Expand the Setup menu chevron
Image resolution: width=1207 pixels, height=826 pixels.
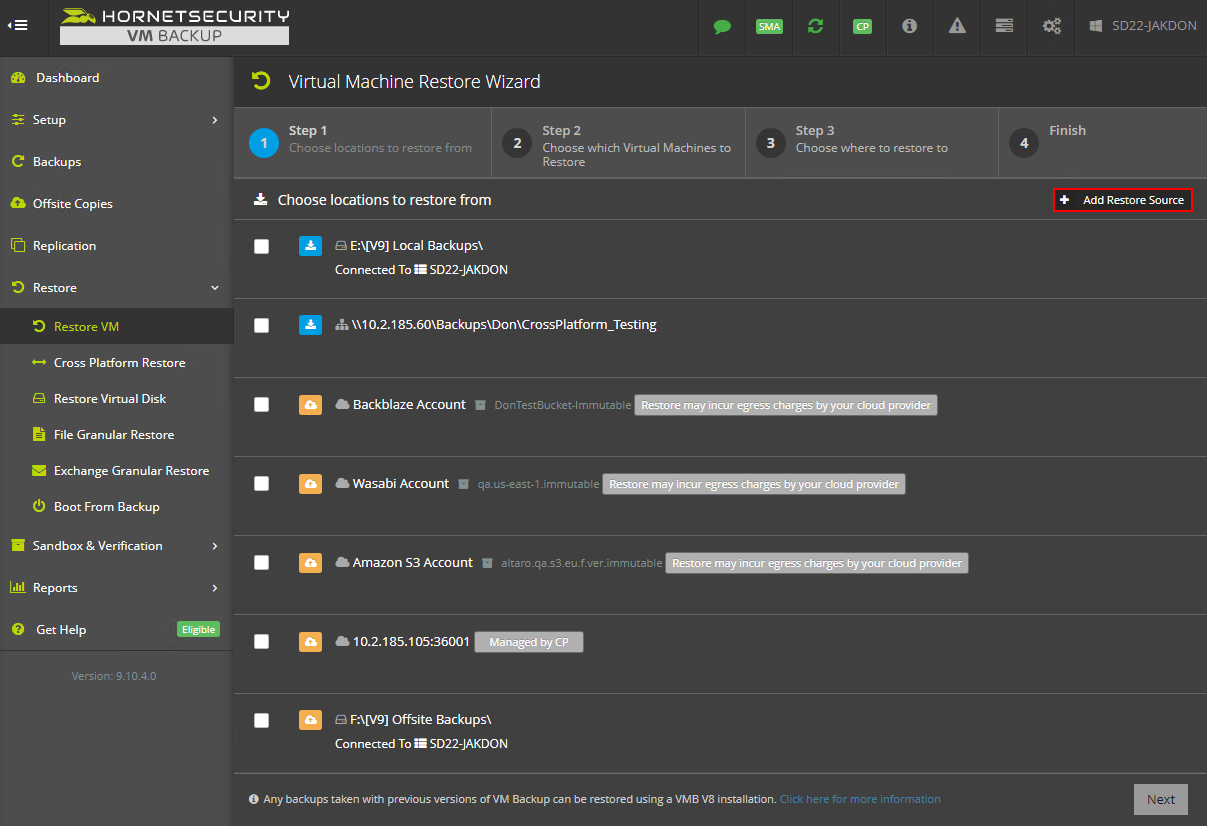(x=215, y=120)
